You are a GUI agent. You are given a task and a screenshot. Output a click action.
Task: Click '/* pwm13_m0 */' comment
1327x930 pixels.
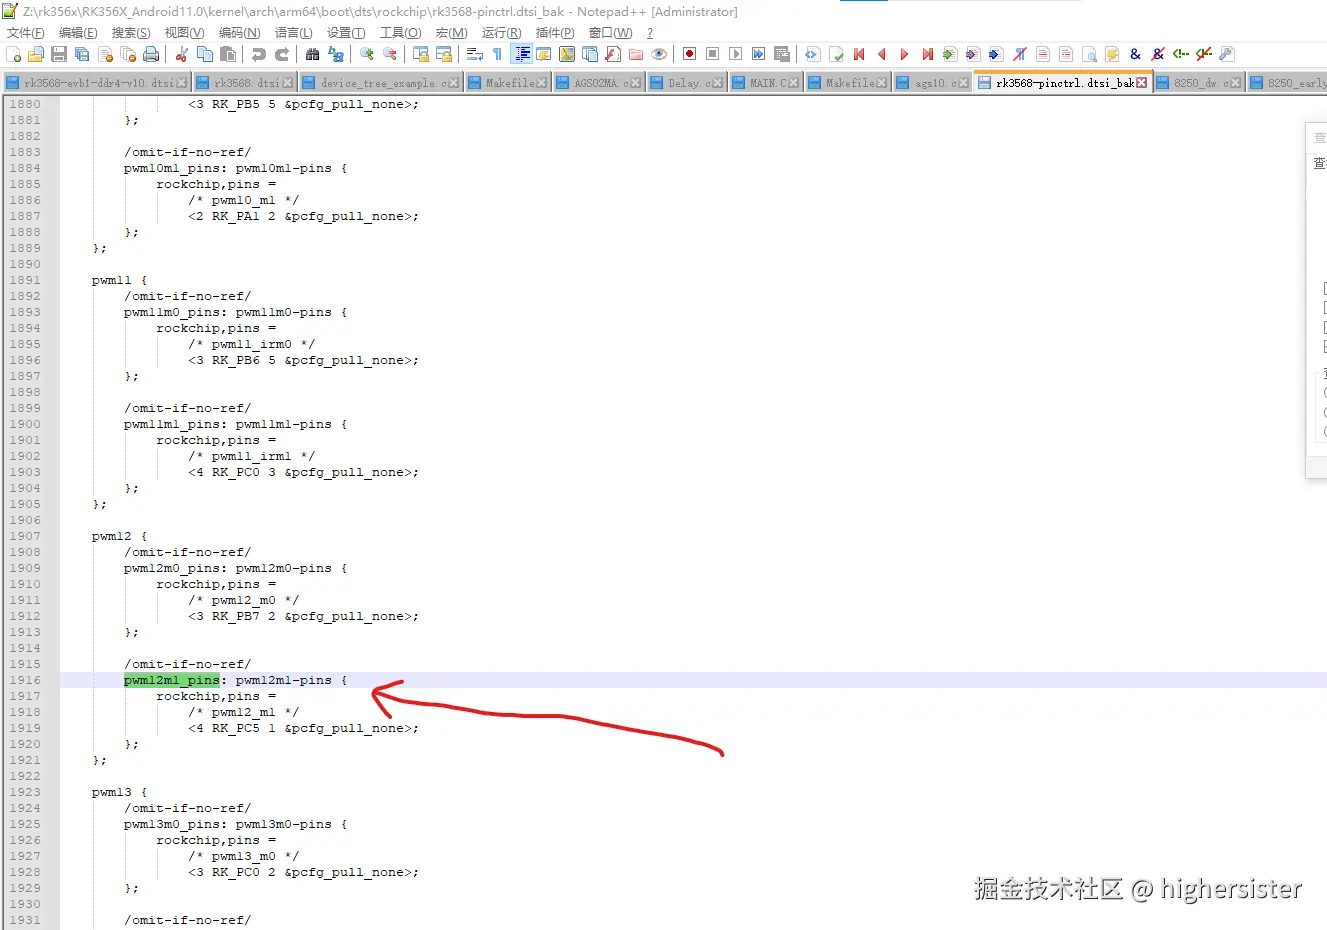tap(244, 856)
